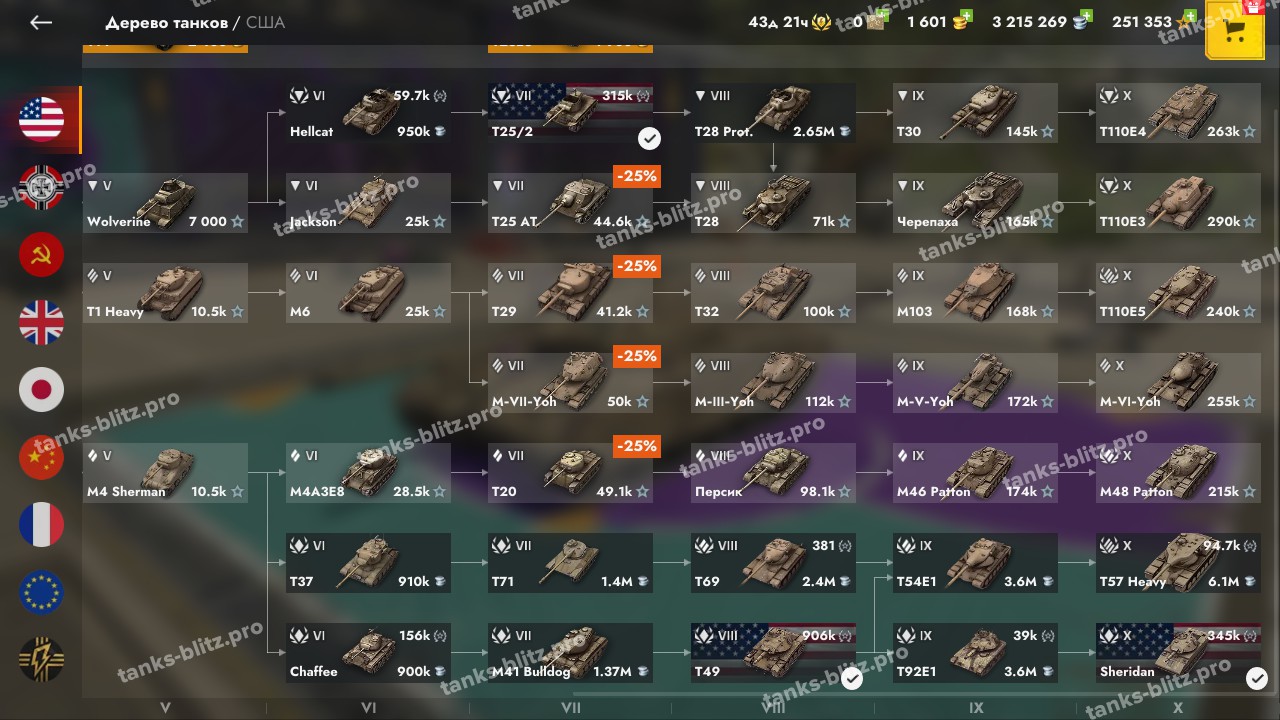Click the checkmark on Sheridan tank
Viewport: 1280px width, 720px height.
[1256, 679]
